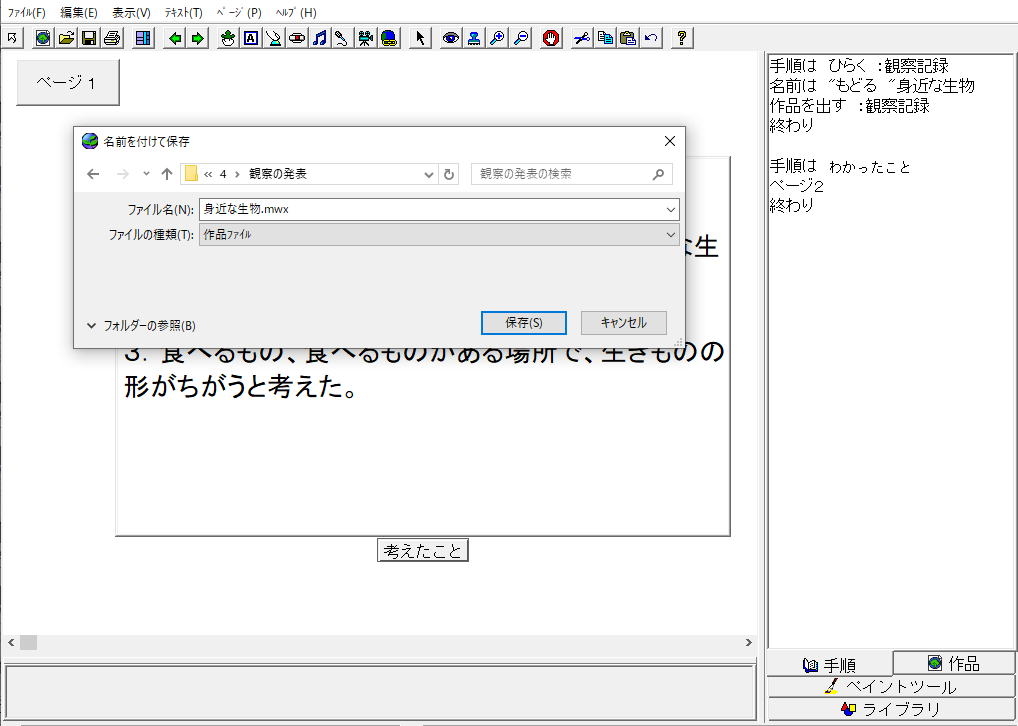Click the music note melody icon

click(319, 38)
